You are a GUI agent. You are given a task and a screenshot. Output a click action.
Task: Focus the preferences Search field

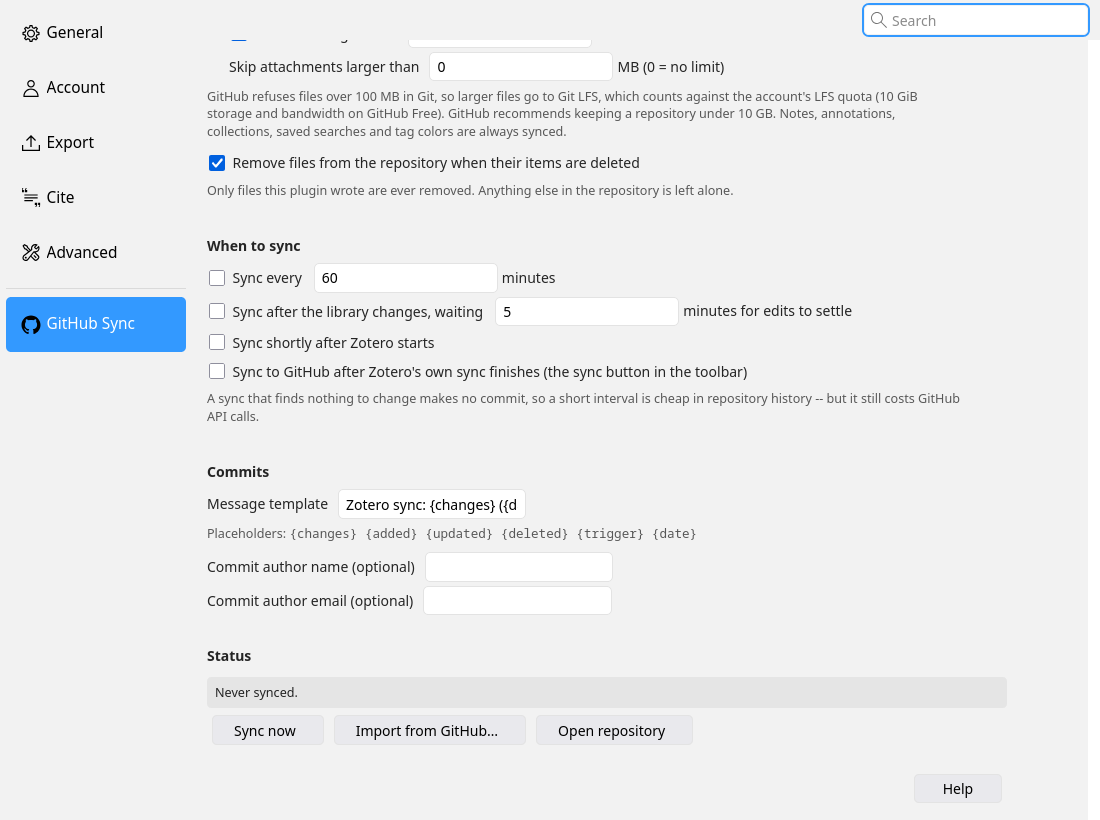pyautogui.click(x=976, y=20)
